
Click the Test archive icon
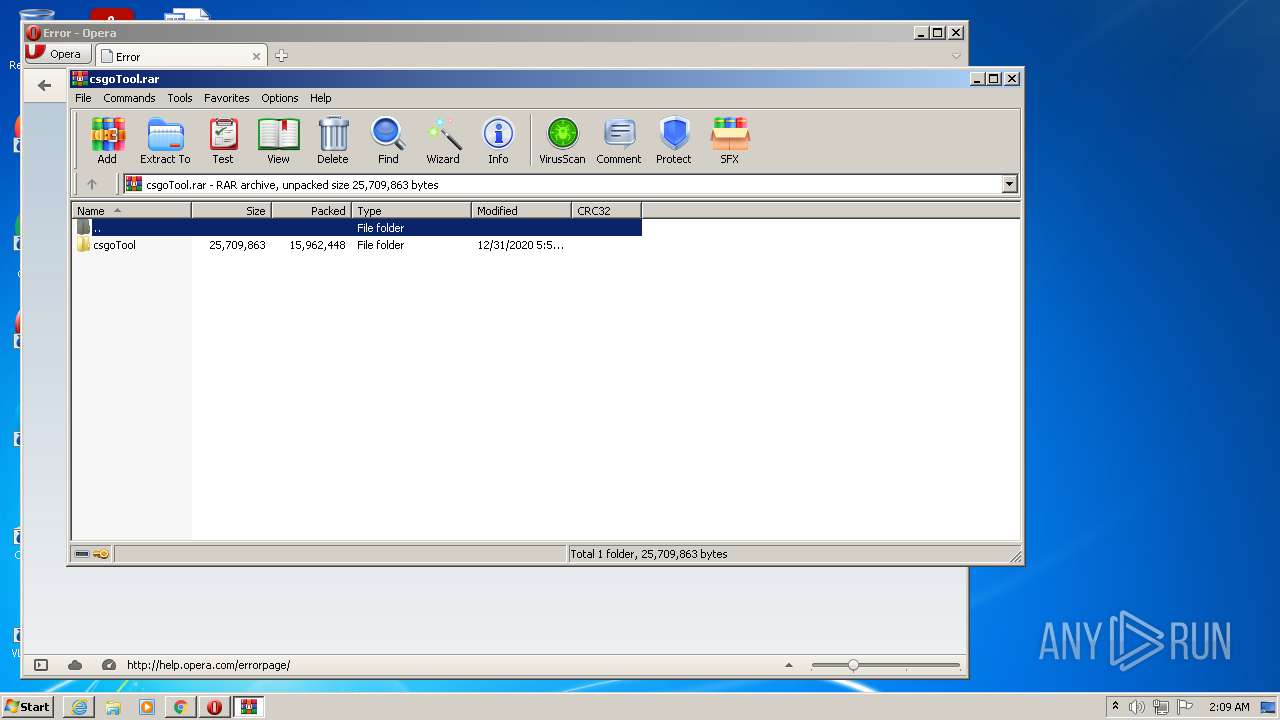(223, 140)
